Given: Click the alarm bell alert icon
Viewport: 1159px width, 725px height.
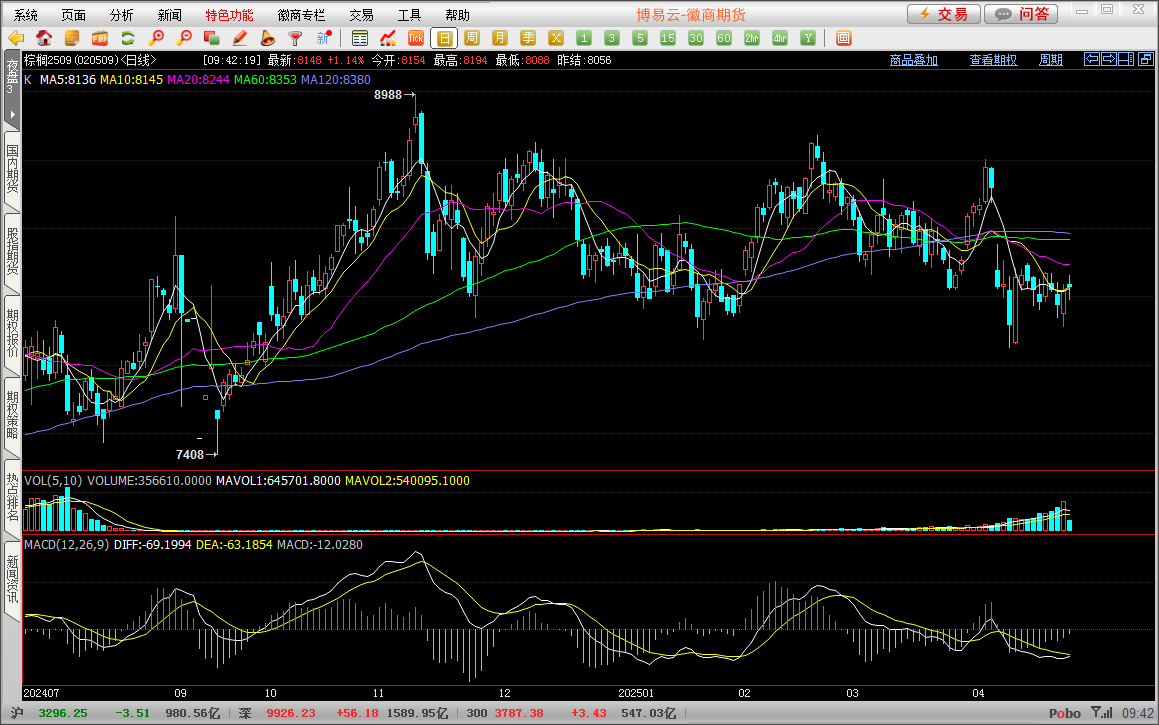Looking at the screenshot, I should click(267, 38).
